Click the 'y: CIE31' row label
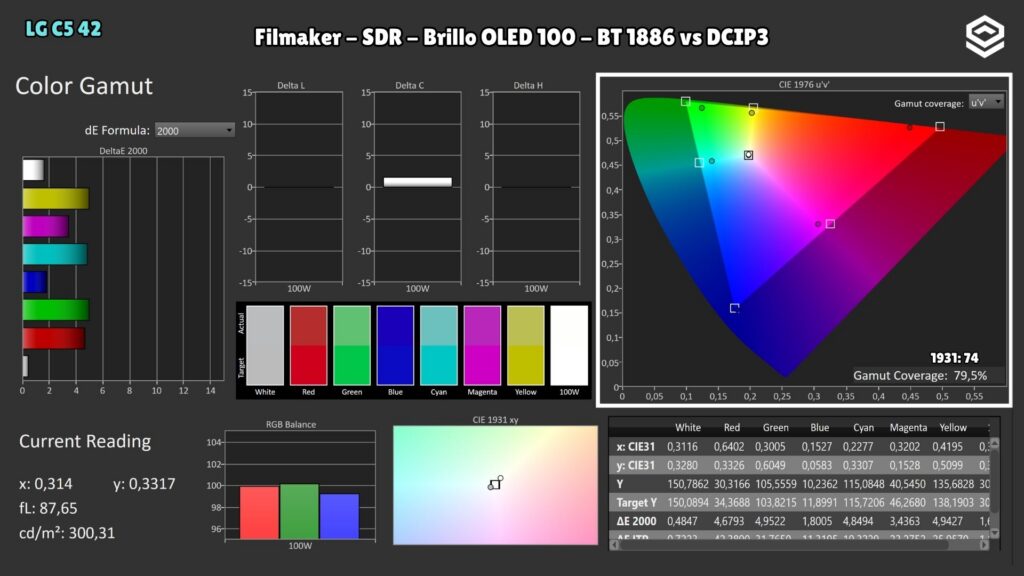Screen dimensions: 1024x576 [635, 466]
